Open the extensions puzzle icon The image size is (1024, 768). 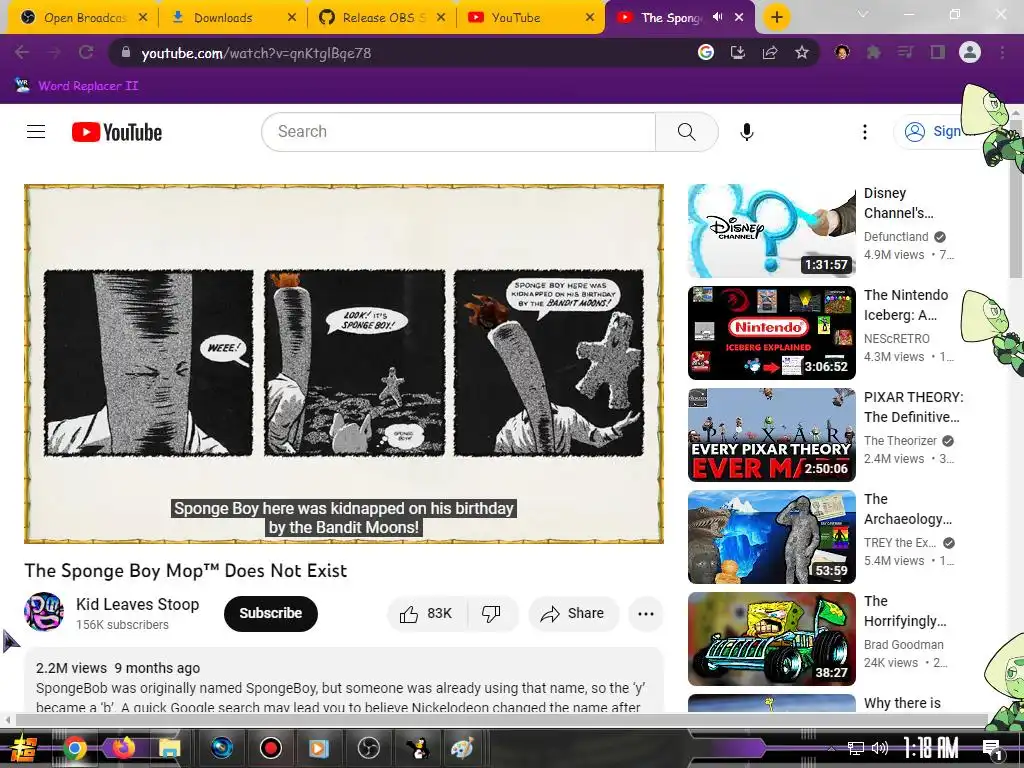(873, 52)
